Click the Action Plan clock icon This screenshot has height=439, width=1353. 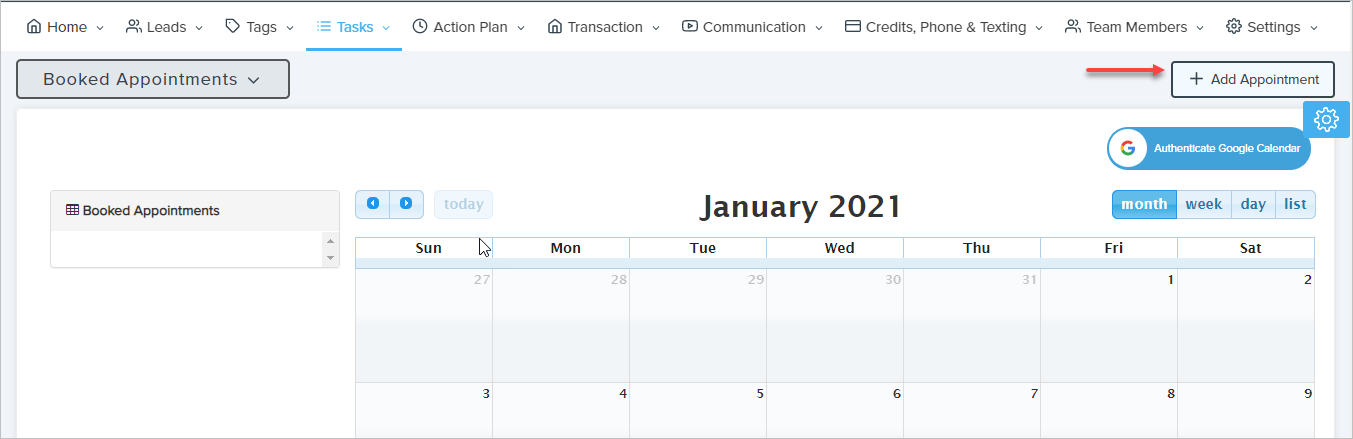(x=420, y=27)
